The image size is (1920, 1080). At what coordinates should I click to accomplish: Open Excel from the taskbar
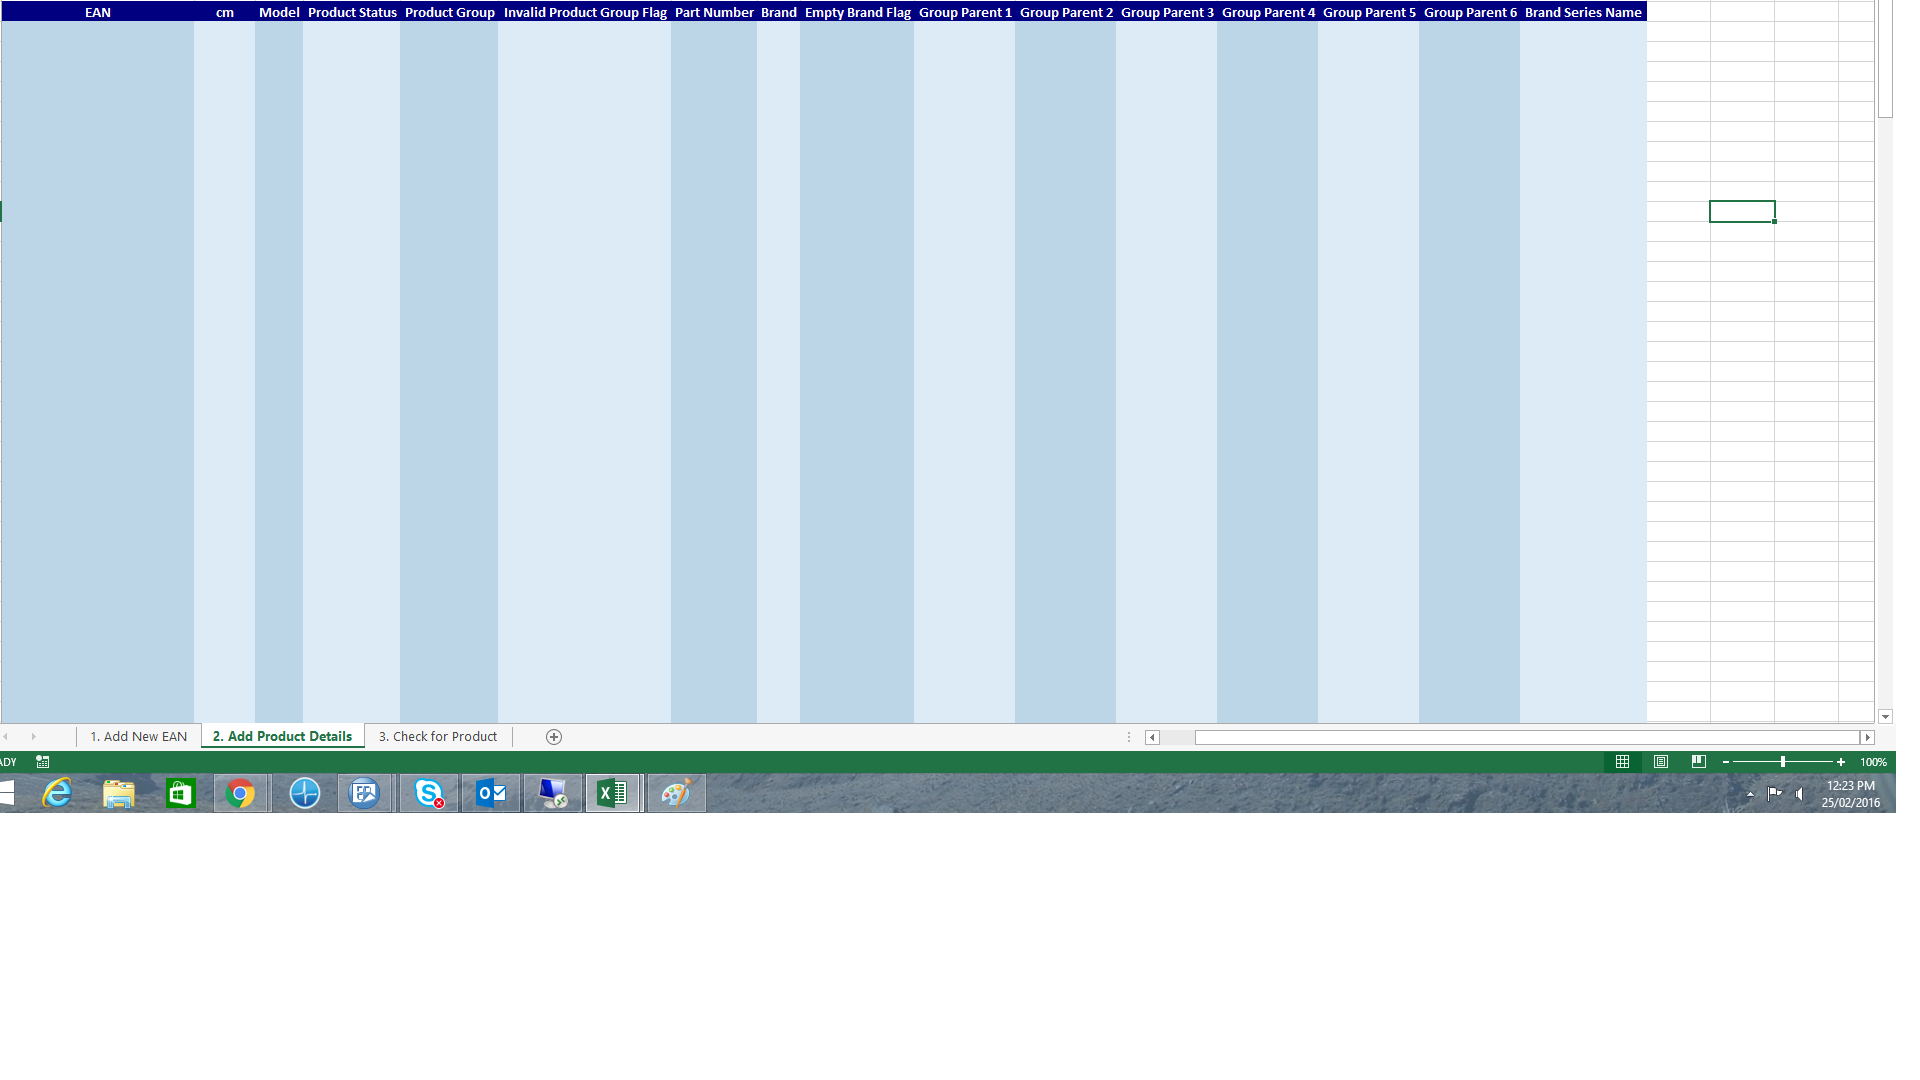(612, 793)
